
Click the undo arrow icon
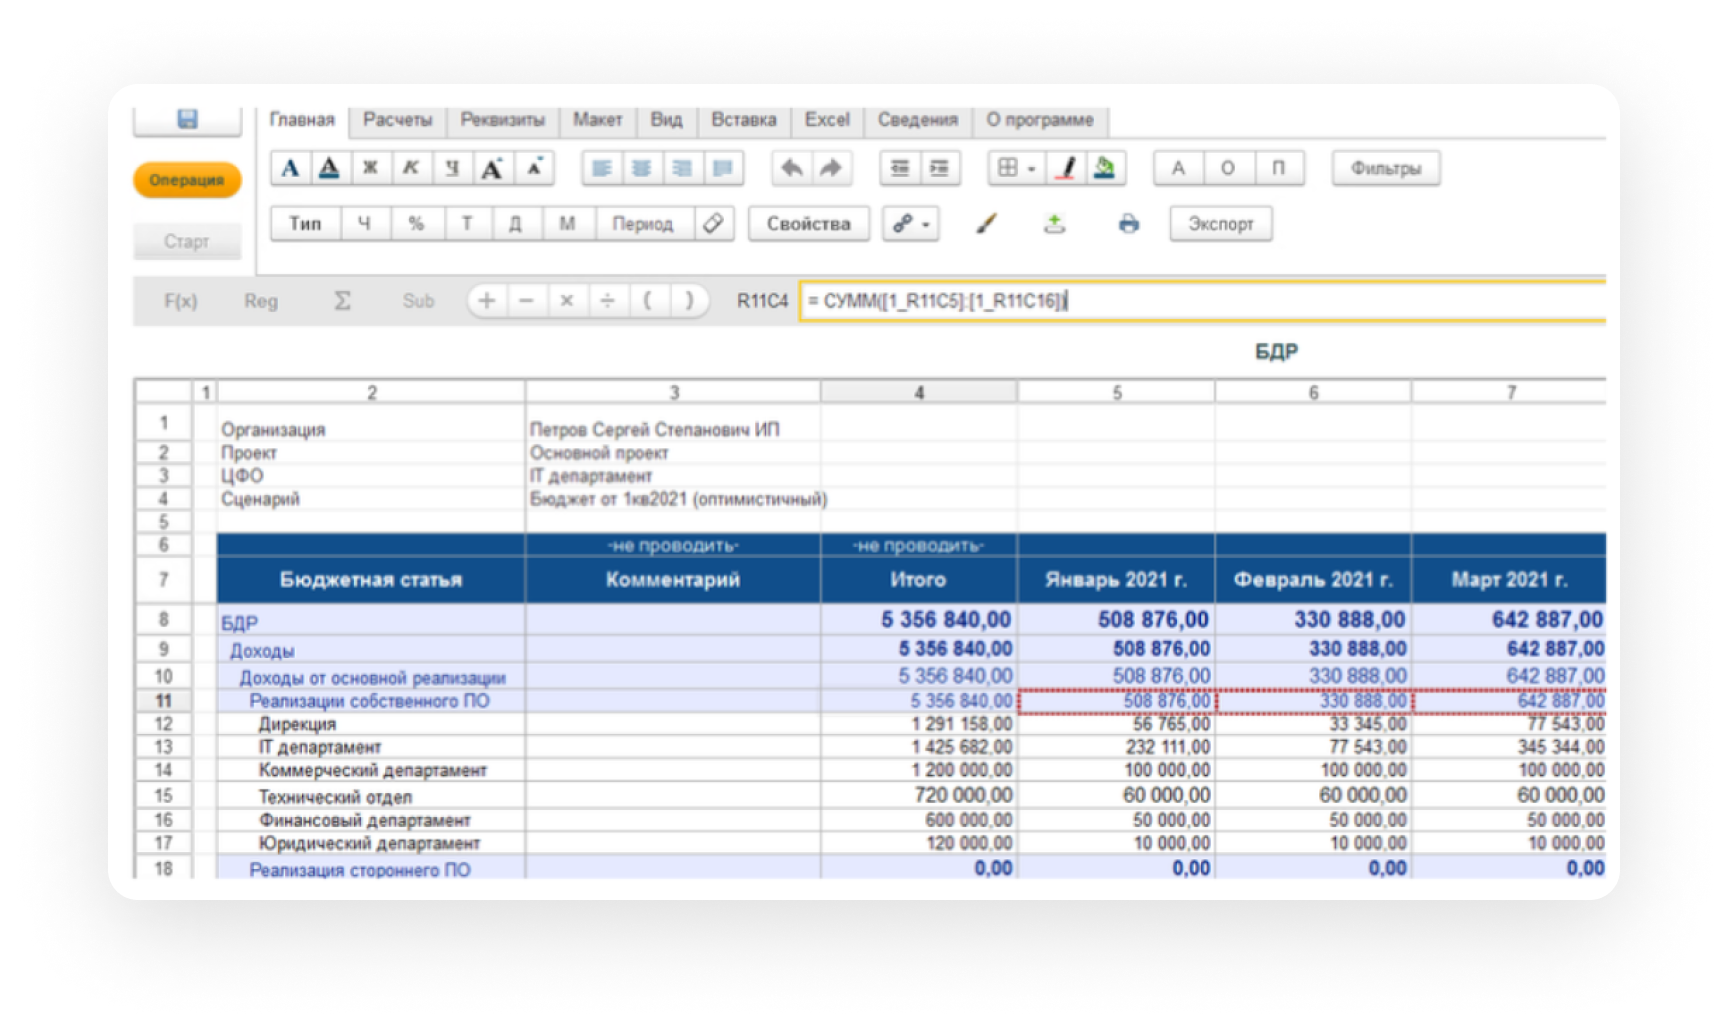point(791,168)
